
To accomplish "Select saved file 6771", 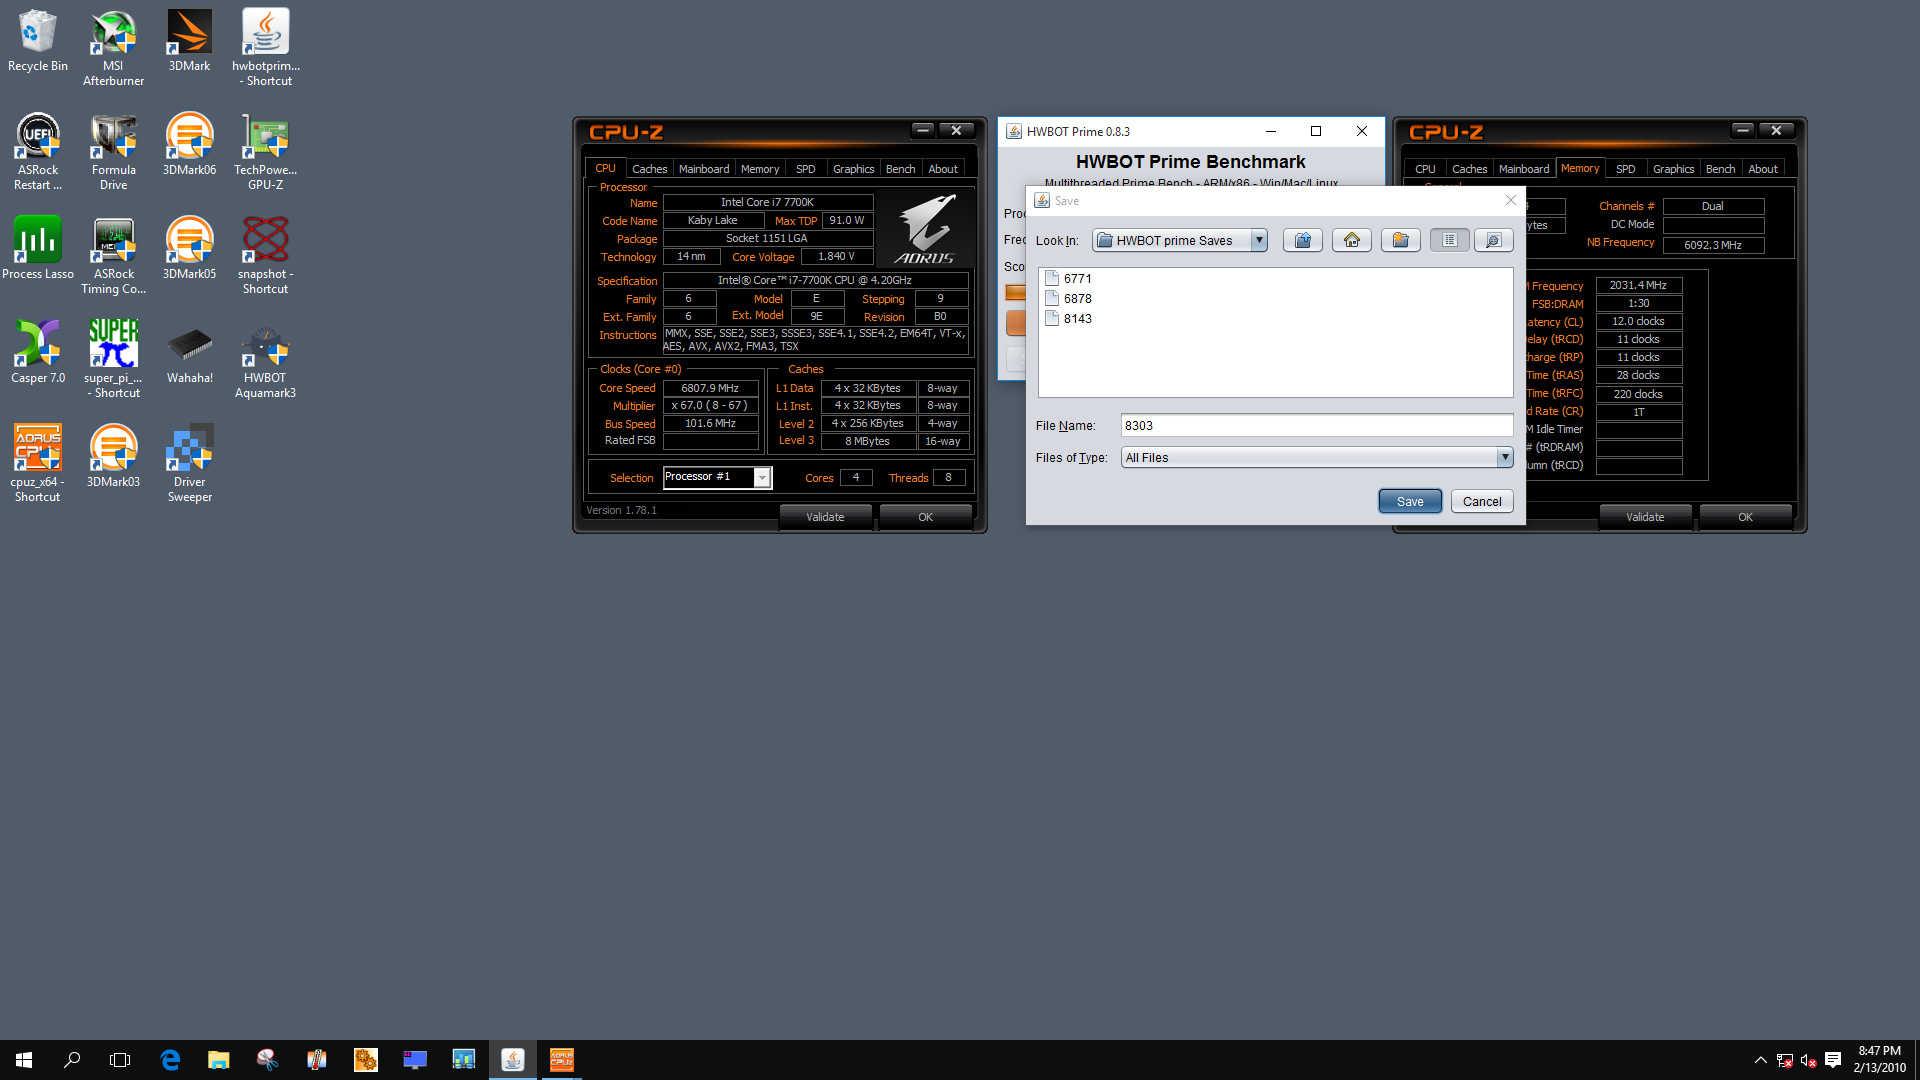I will tap(1068, 279).
